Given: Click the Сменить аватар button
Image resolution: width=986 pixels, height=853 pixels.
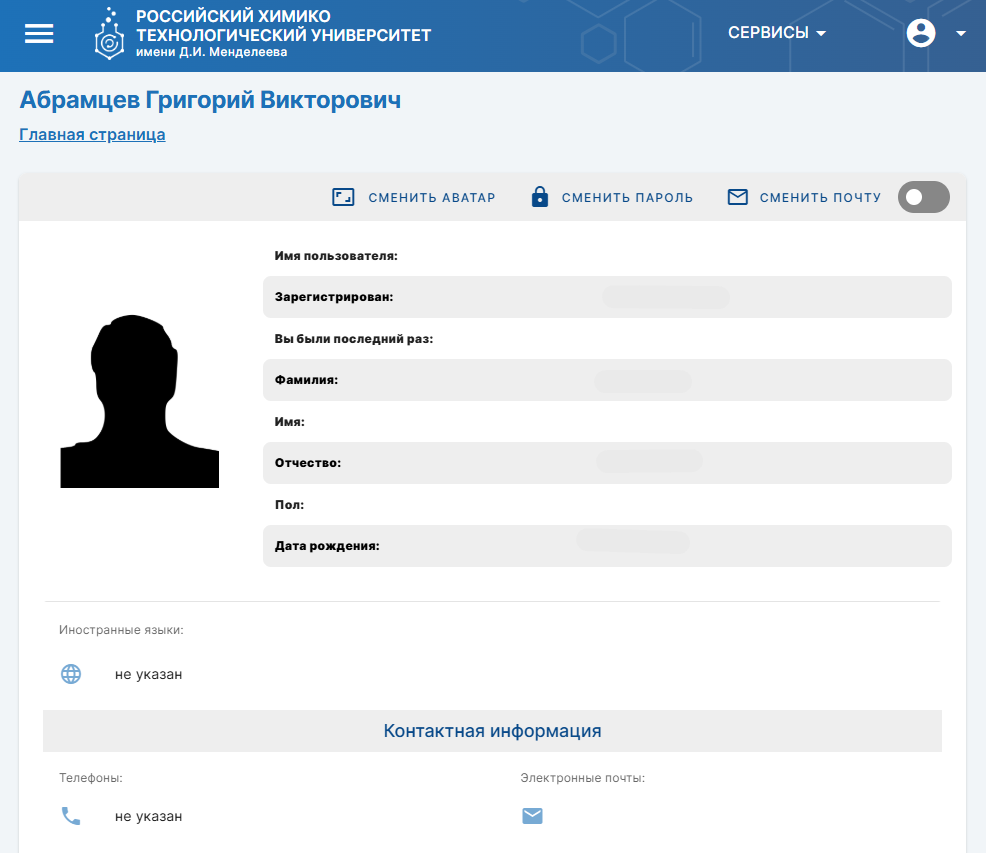Looking at the screenshot, I should [x=431, y=197].
